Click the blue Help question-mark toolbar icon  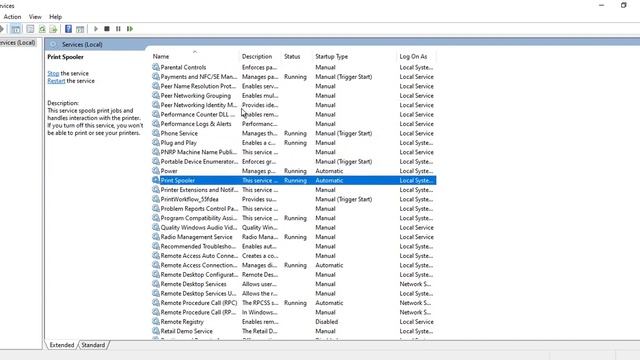[69, 29]
